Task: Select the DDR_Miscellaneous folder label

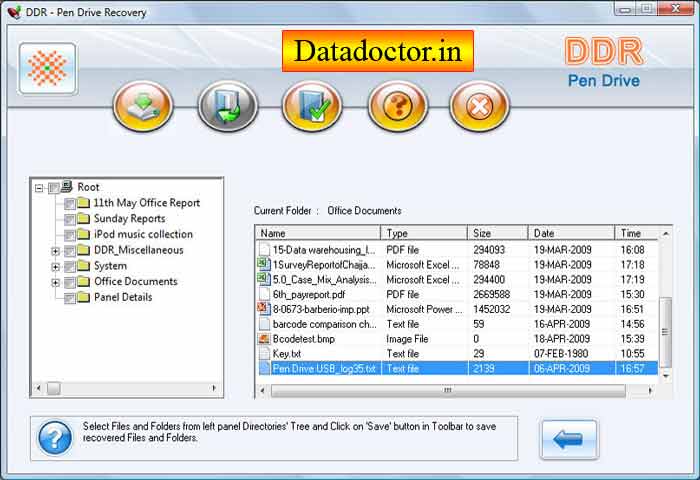Action: pos(139,250)
